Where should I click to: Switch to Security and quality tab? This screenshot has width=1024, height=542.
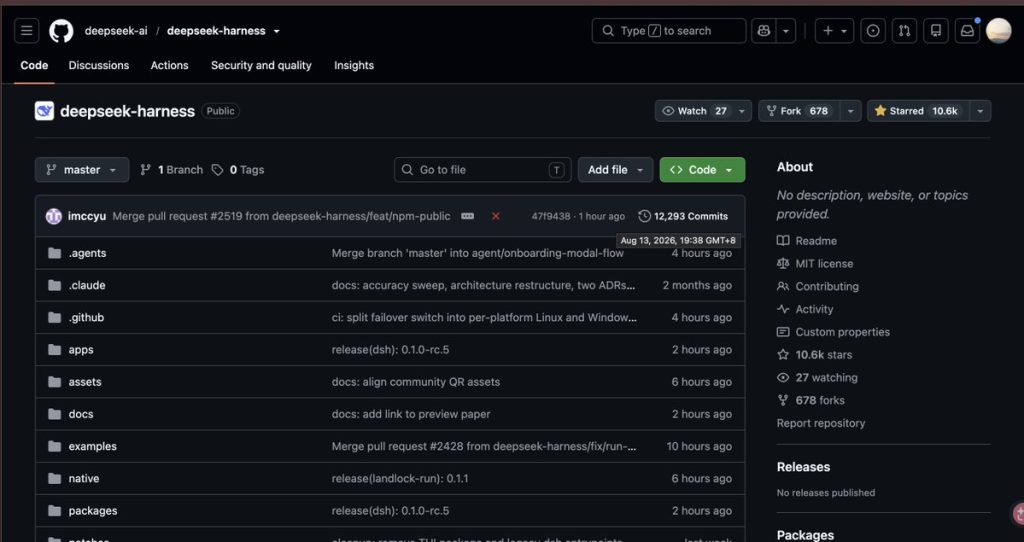(261, 65)
